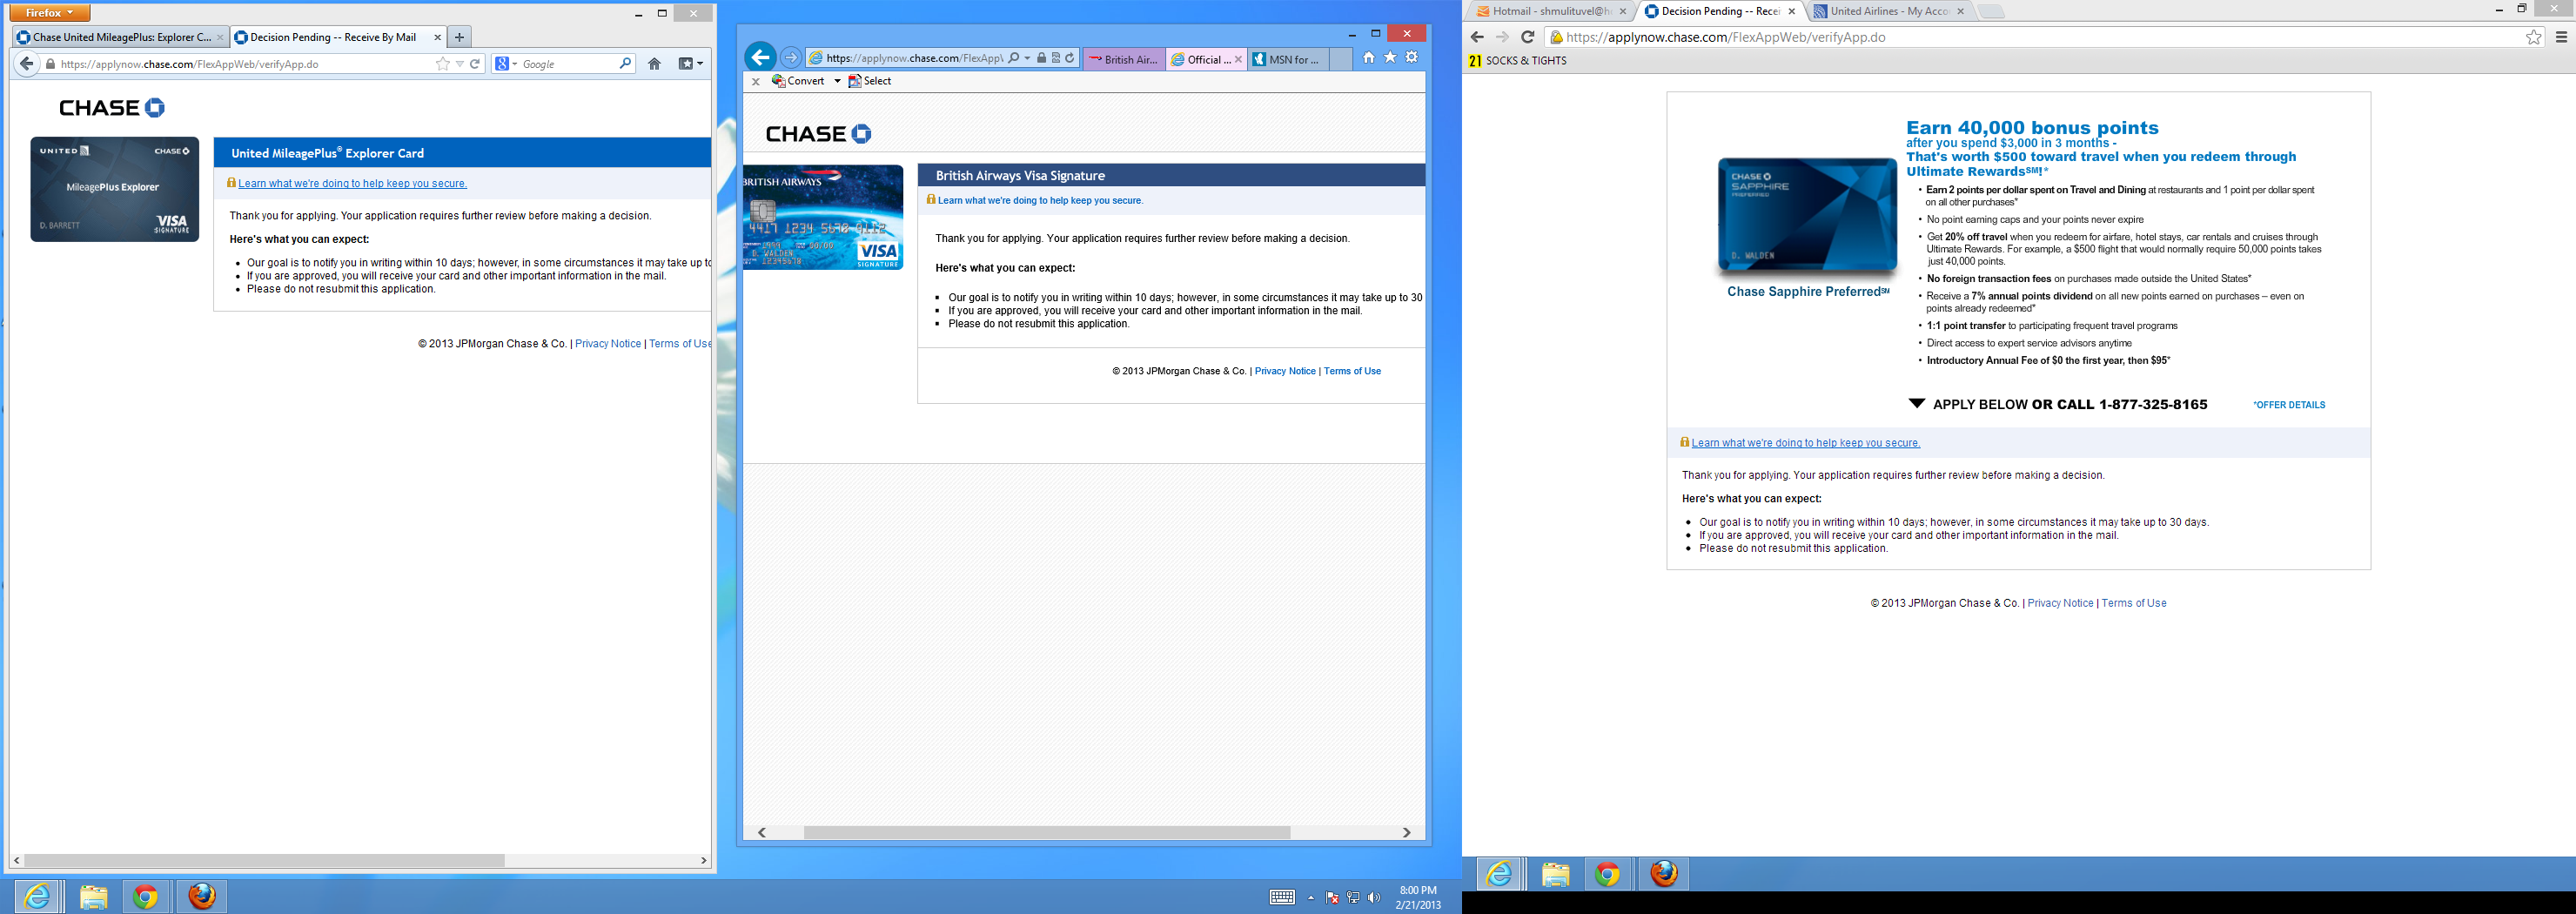Open Chrome menu hamburger icon

[x=2561, y=37]
